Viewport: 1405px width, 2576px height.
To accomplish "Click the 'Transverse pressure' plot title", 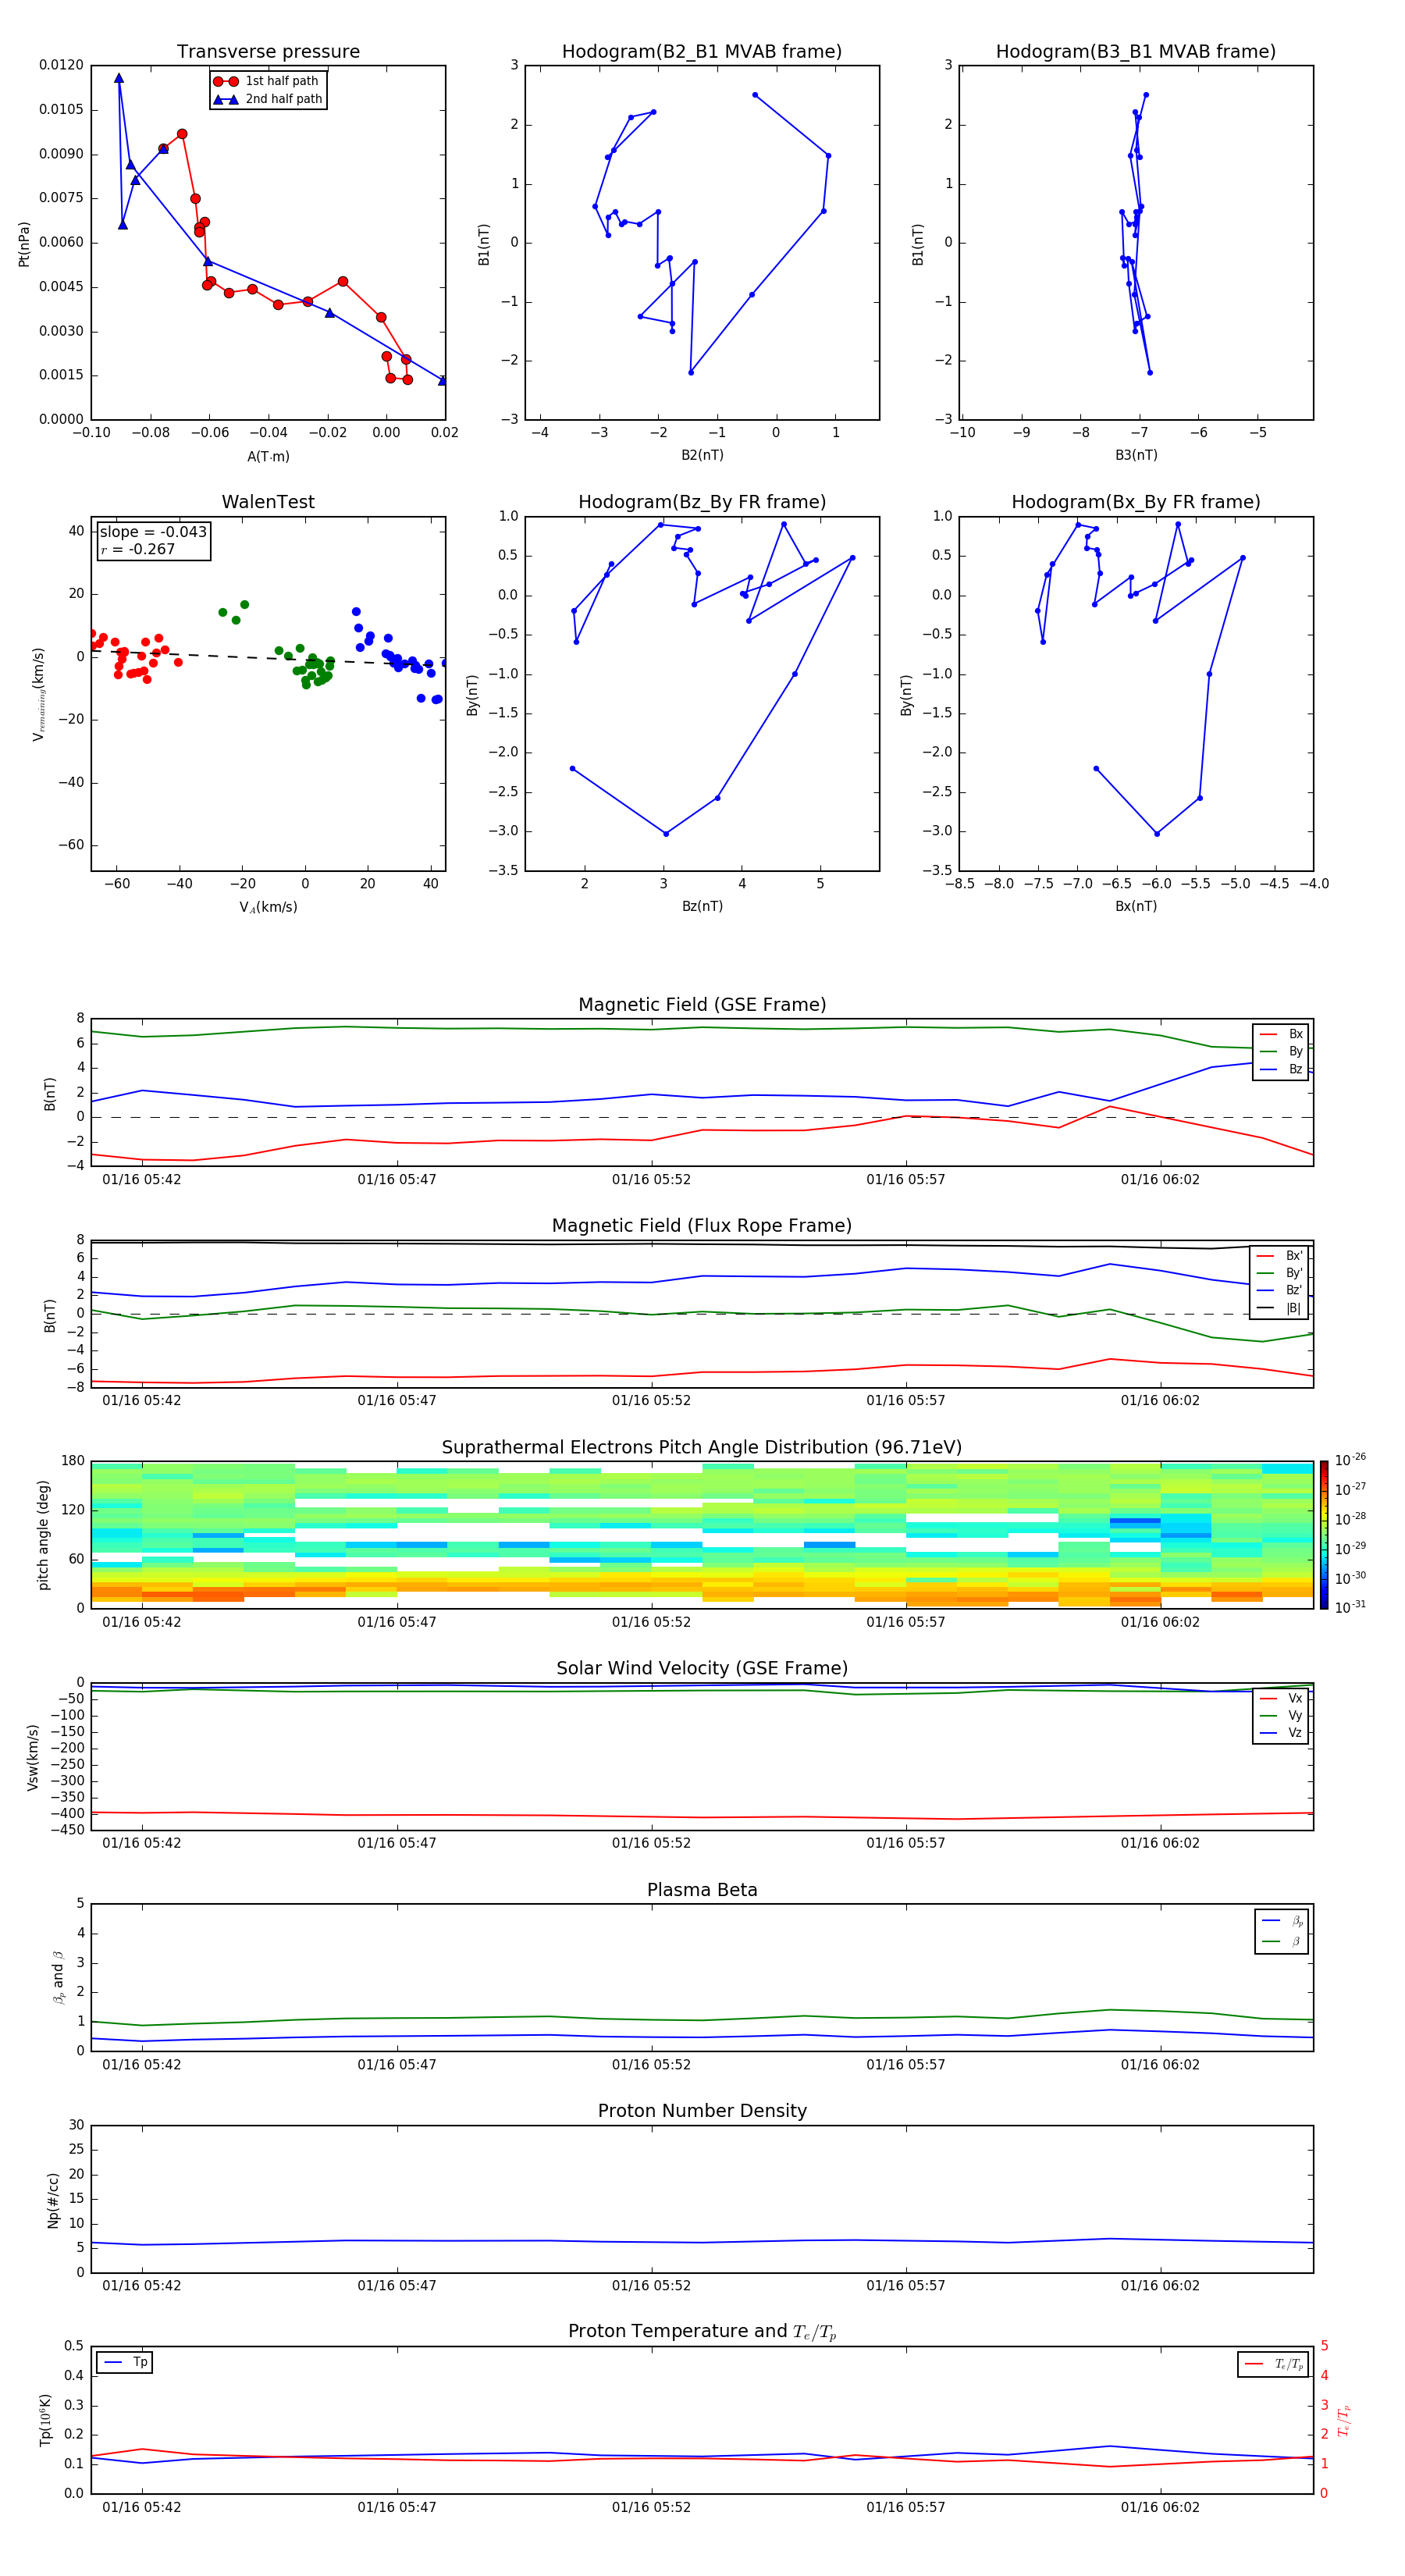I will [268, 52].
